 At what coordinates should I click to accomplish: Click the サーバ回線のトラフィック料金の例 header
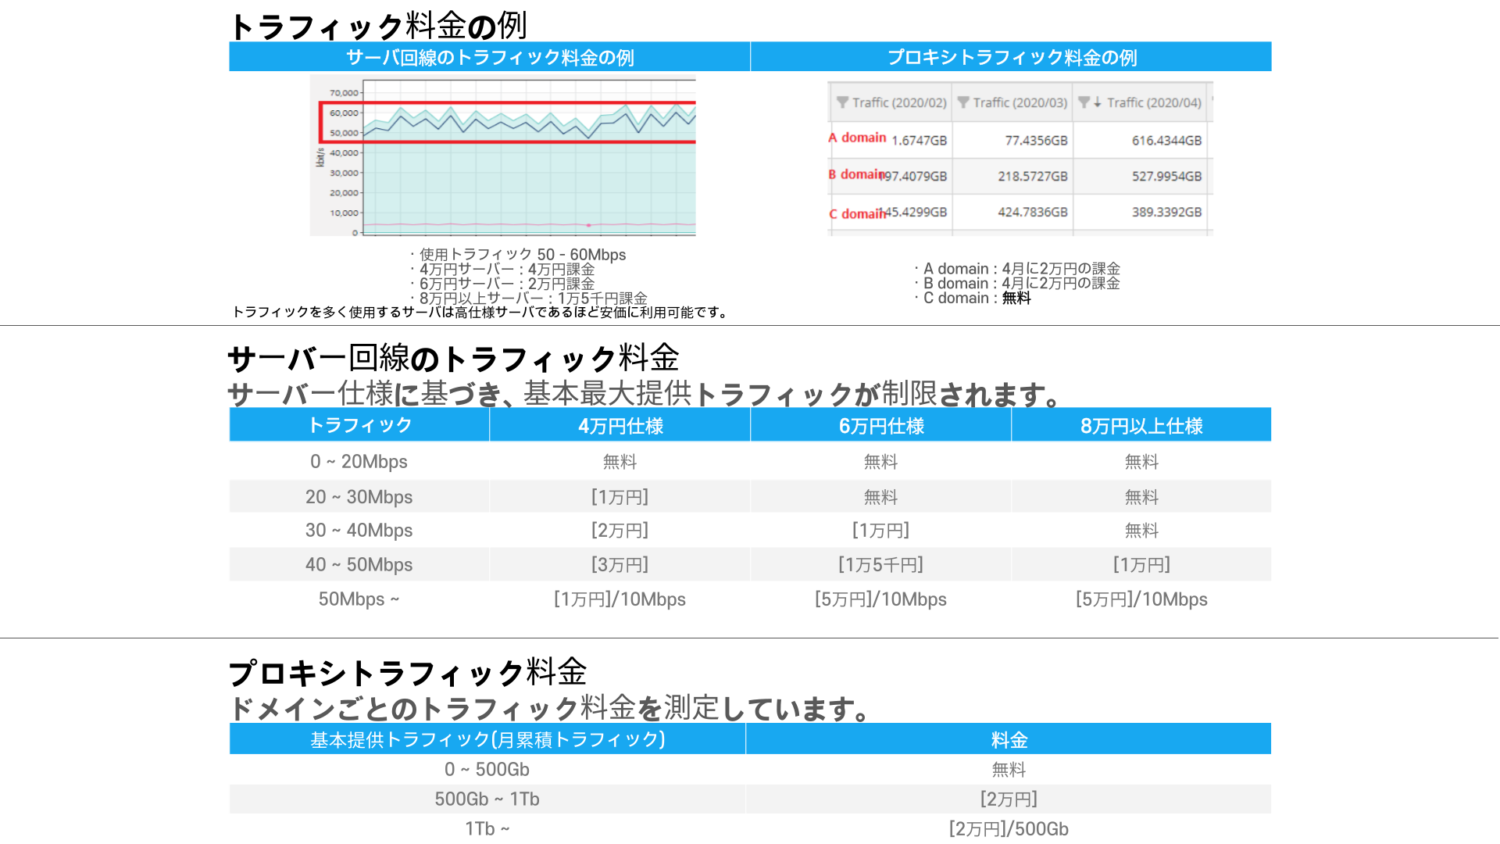(x=489, y=57)
